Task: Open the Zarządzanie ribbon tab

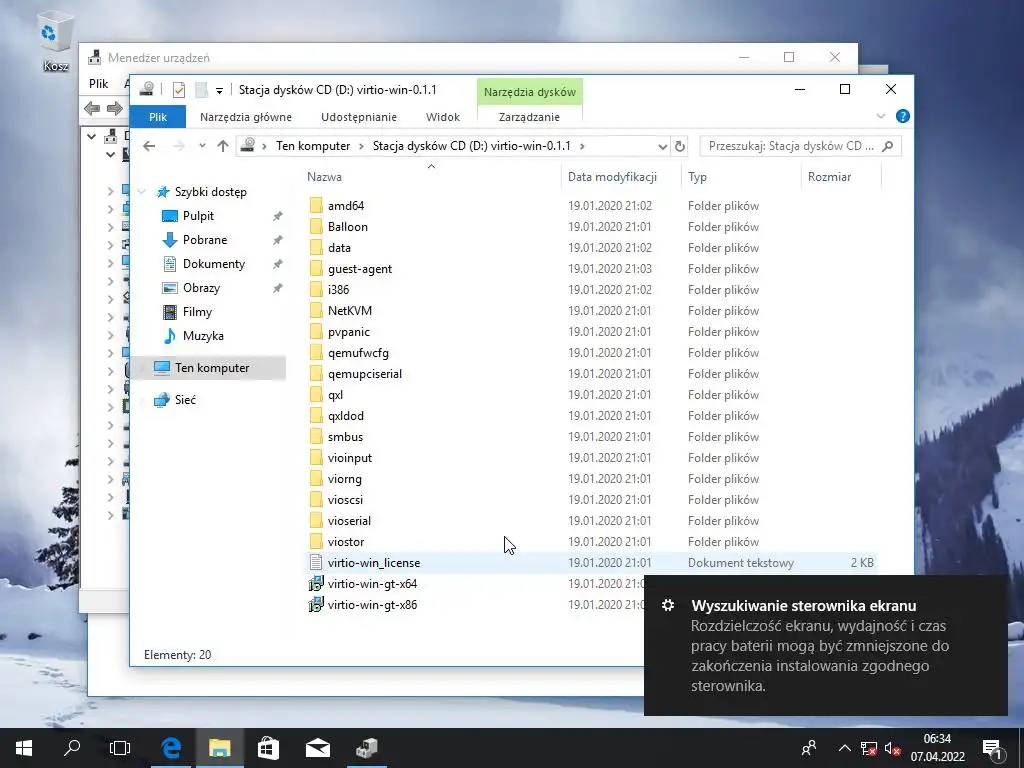Action: (529, 117)
